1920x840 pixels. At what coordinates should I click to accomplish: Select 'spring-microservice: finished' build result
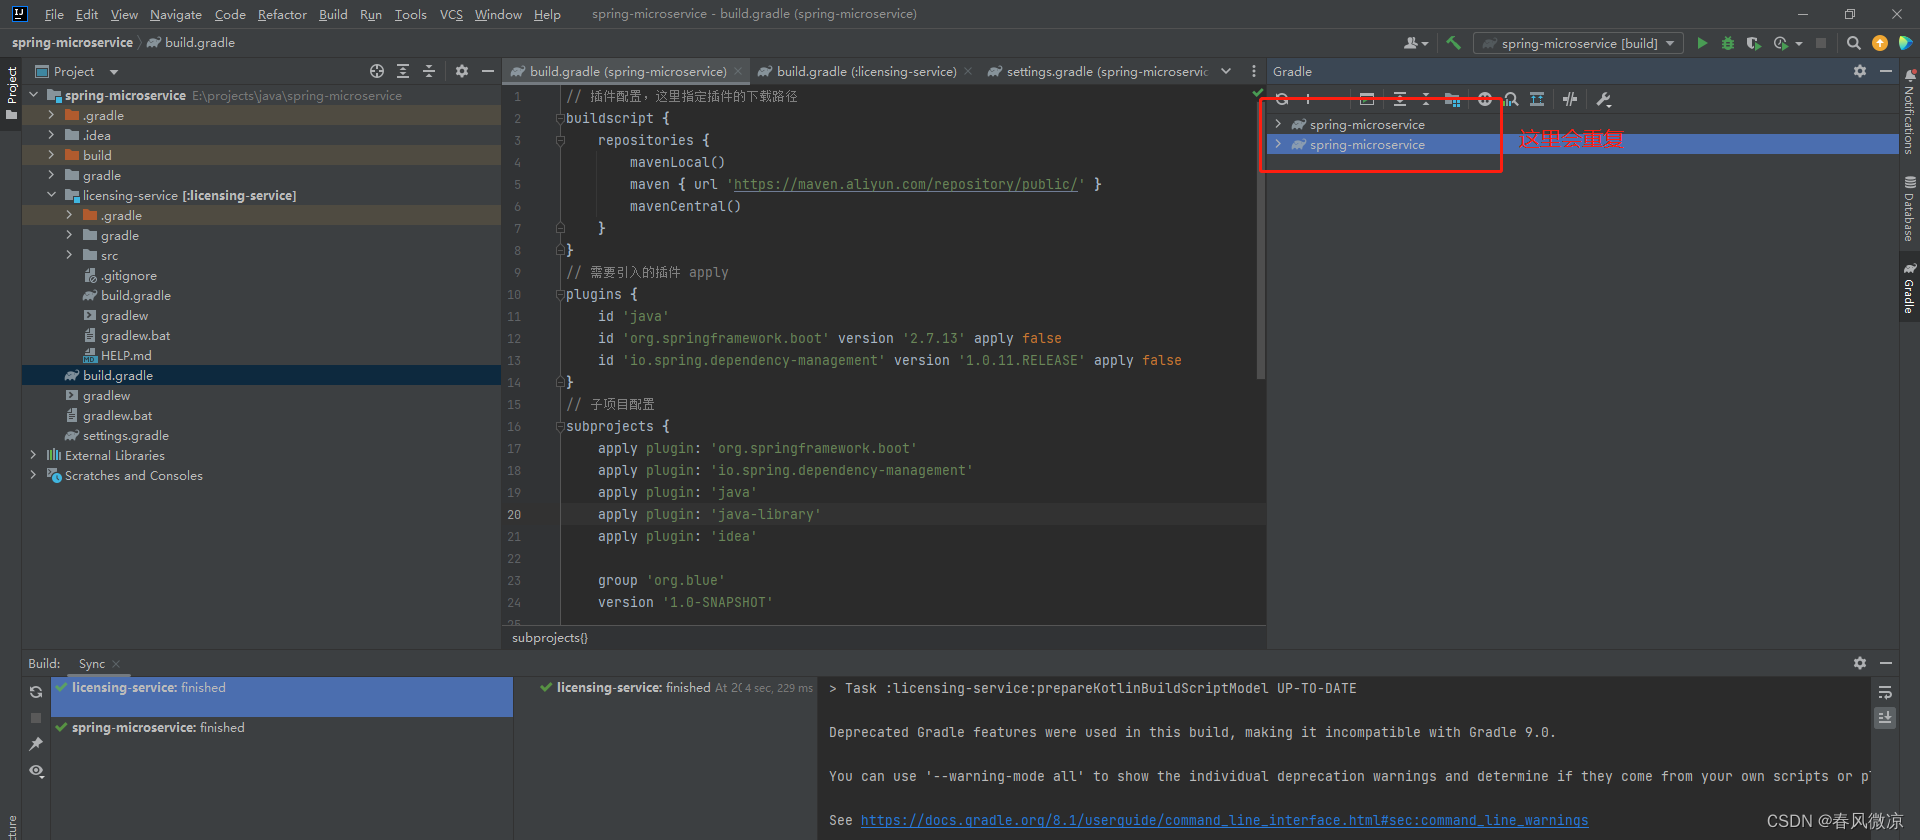tap(282, 727)
